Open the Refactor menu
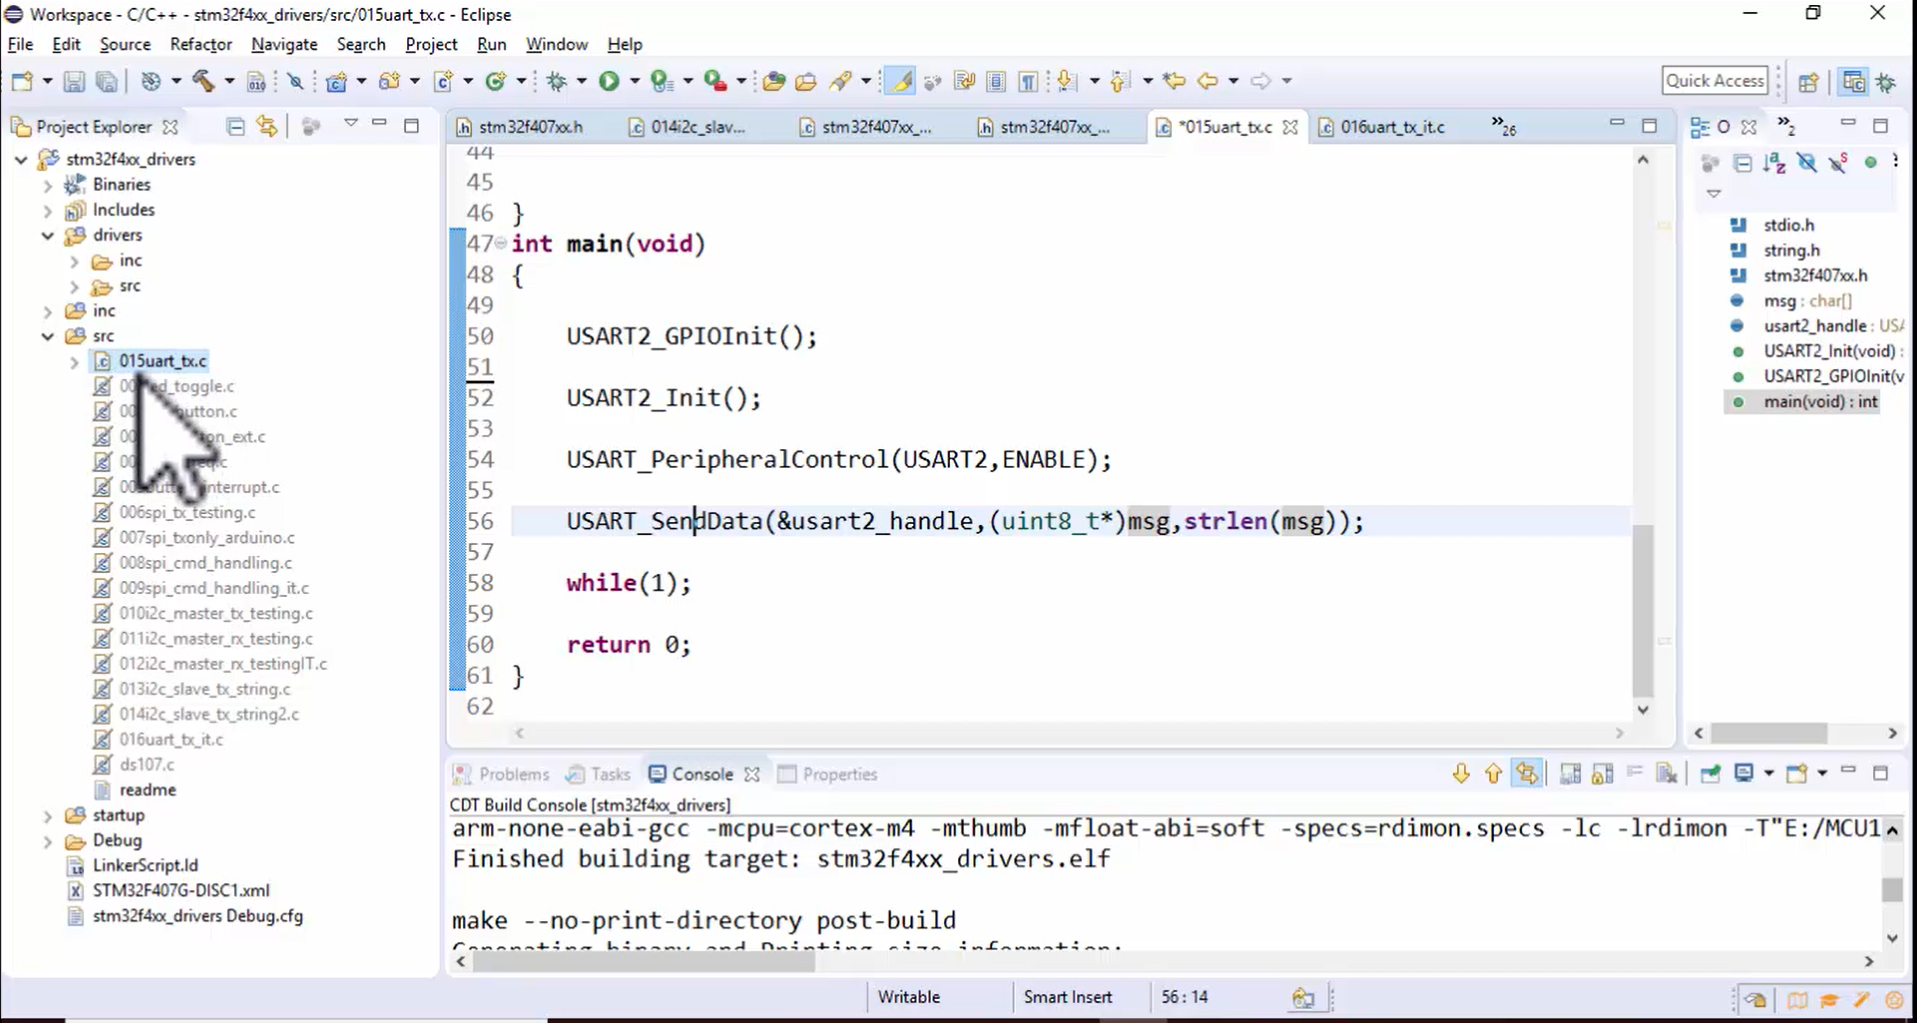 tap(201, 44)
